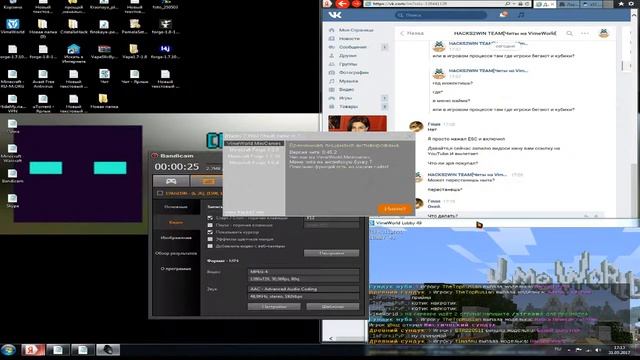Open VK notifications bell icon
640x360 pixels.
click(x=504, y=15)
